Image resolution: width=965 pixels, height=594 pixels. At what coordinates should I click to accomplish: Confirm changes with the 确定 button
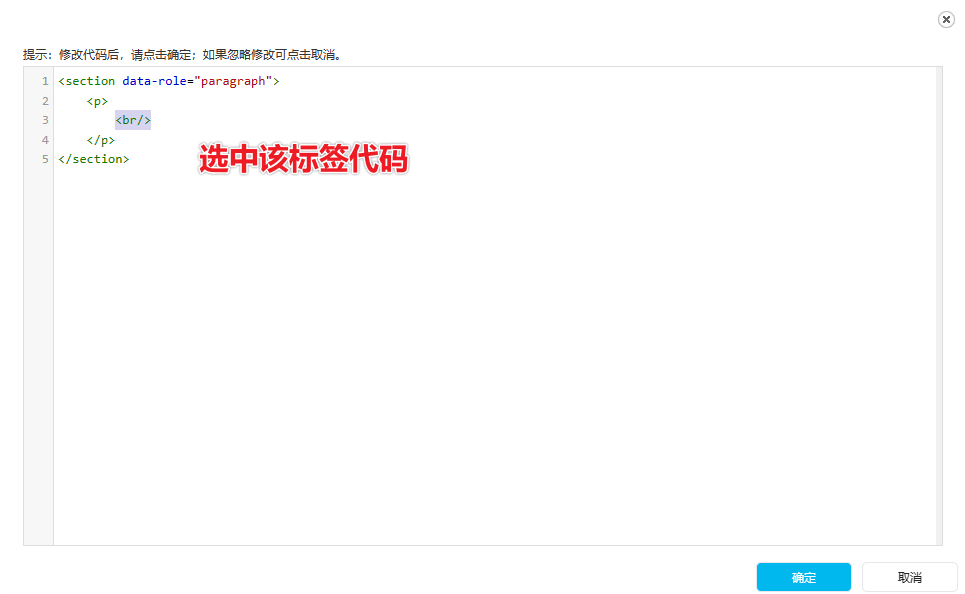coord(804,577)
